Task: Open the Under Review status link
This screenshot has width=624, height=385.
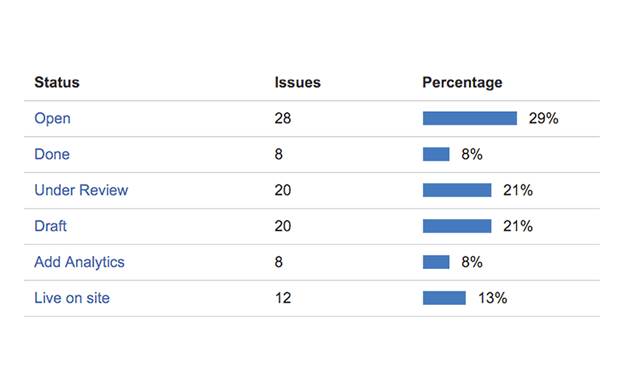Action: (x=81, y=190)
